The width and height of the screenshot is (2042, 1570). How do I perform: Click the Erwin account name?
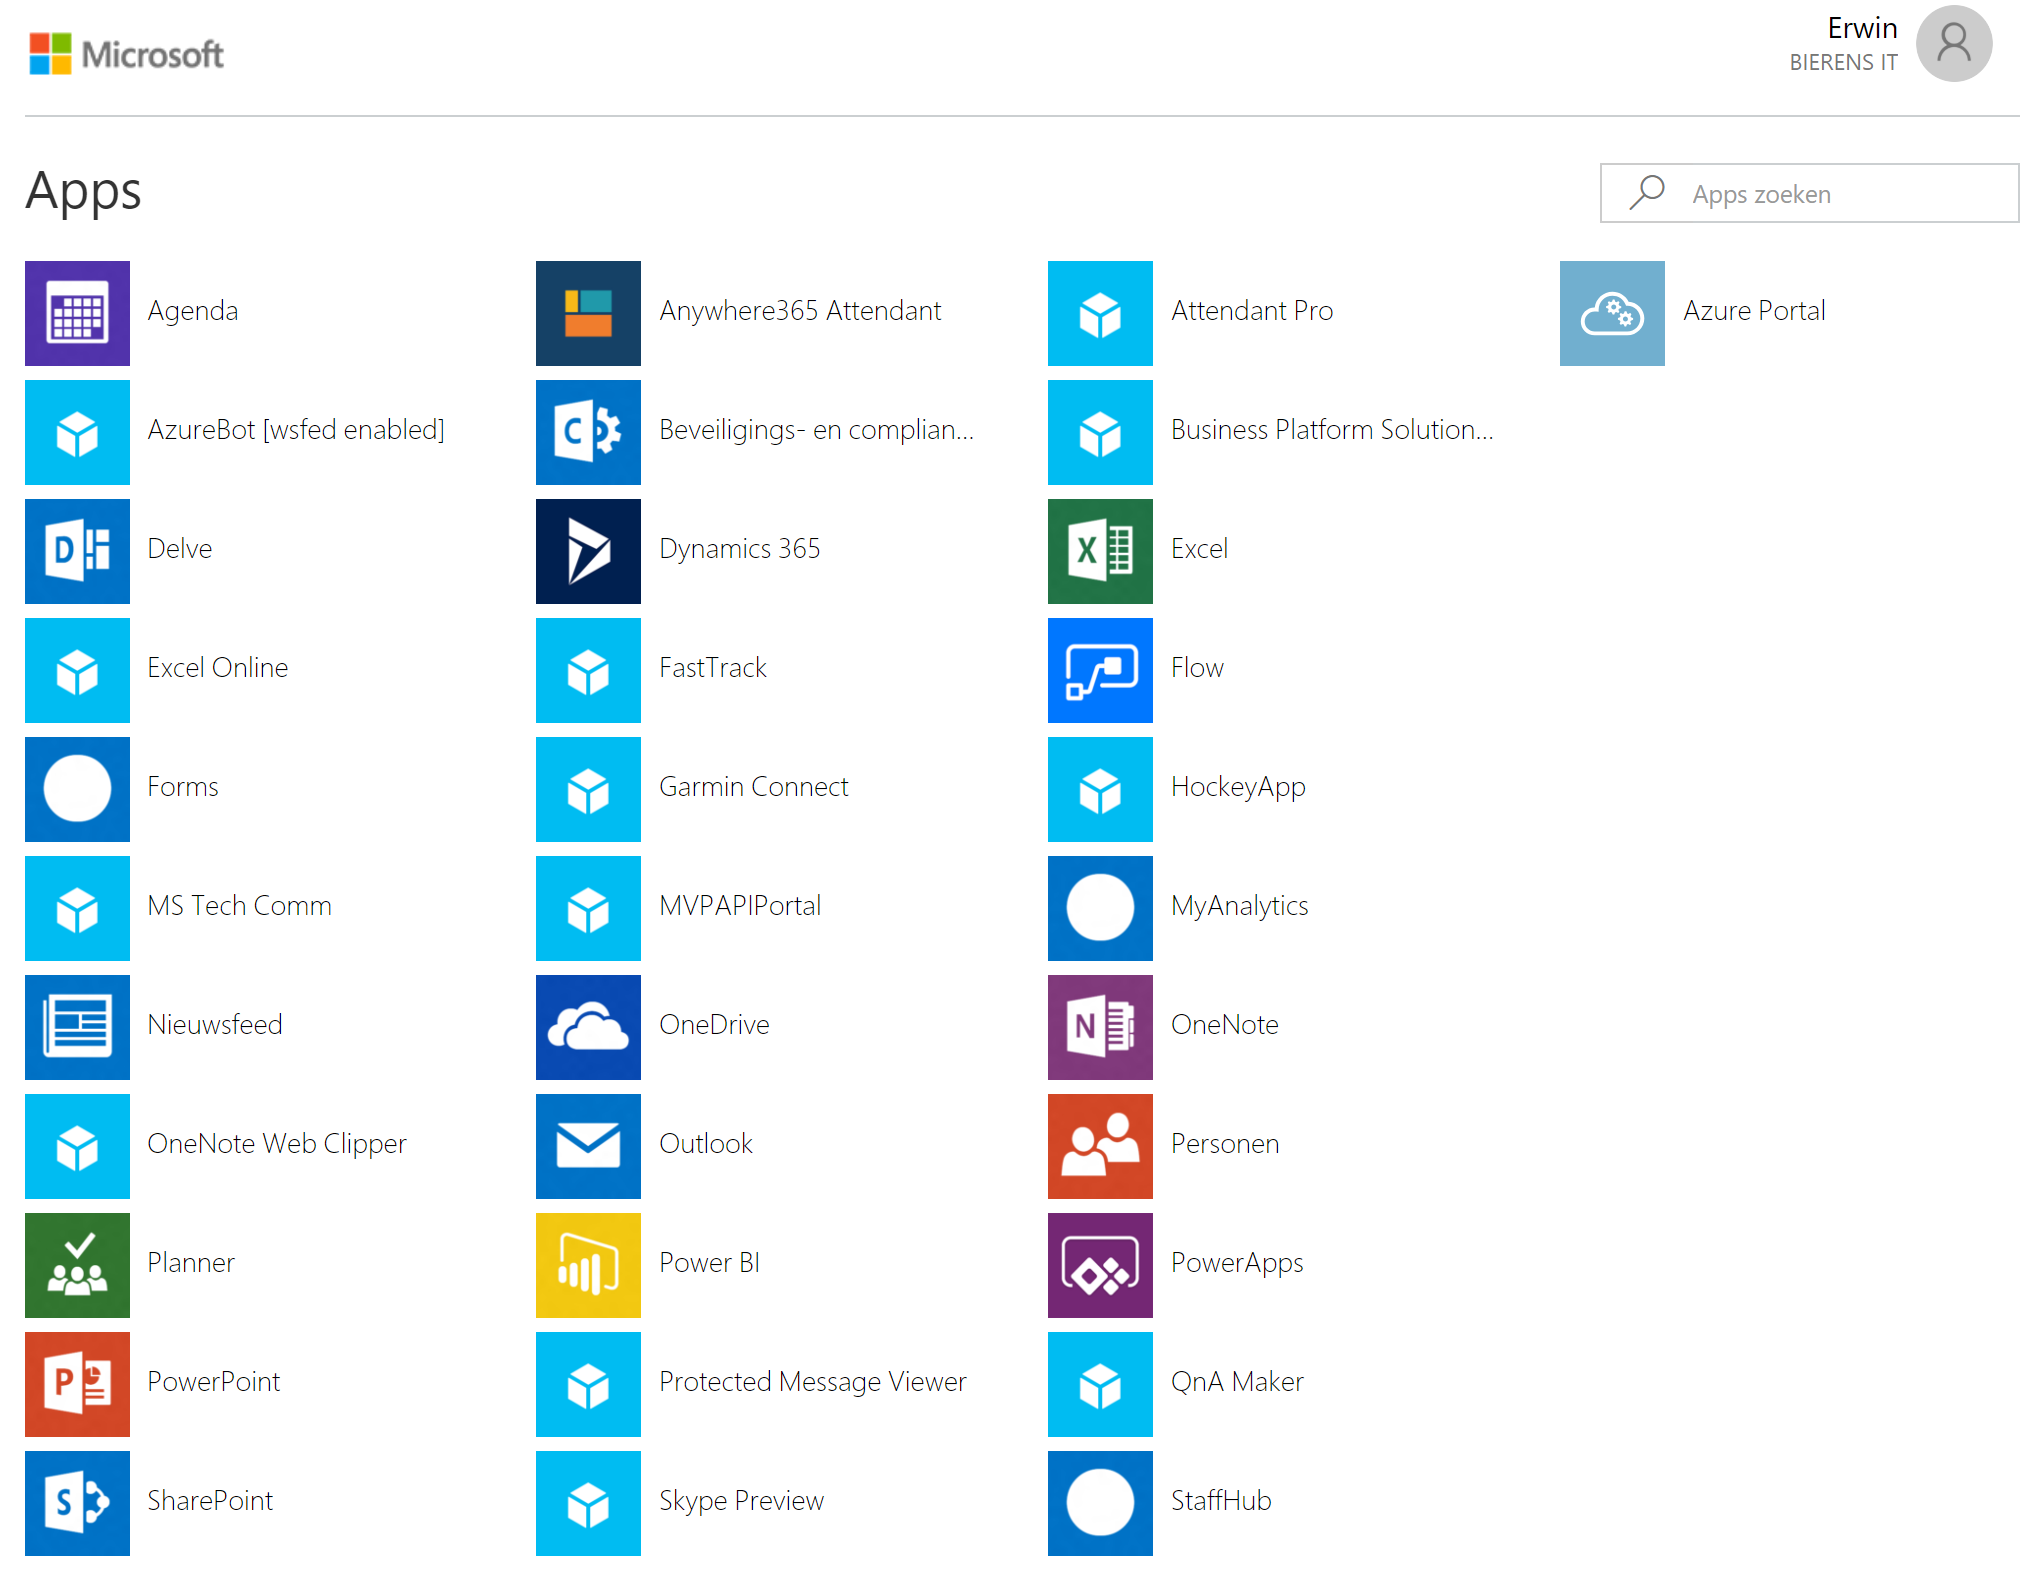click(x=1862, y=28)
